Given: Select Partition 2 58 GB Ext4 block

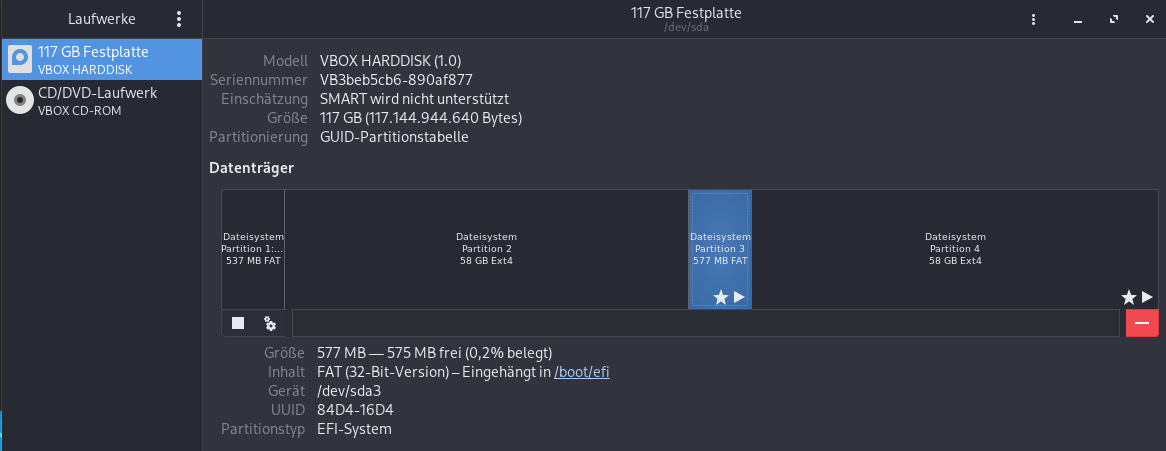Looking at the screenshot, I should pos(486,249).
